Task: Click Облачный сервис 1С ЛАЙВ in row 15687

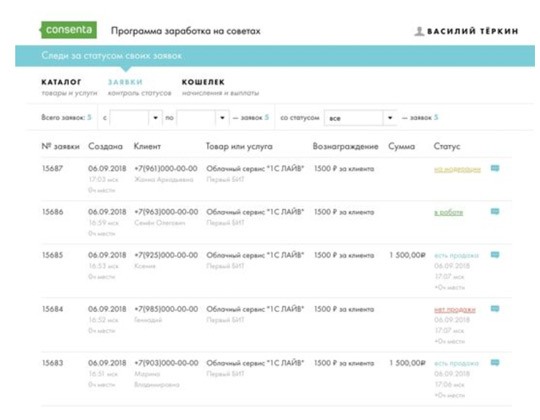Action: tap(255, 169)
